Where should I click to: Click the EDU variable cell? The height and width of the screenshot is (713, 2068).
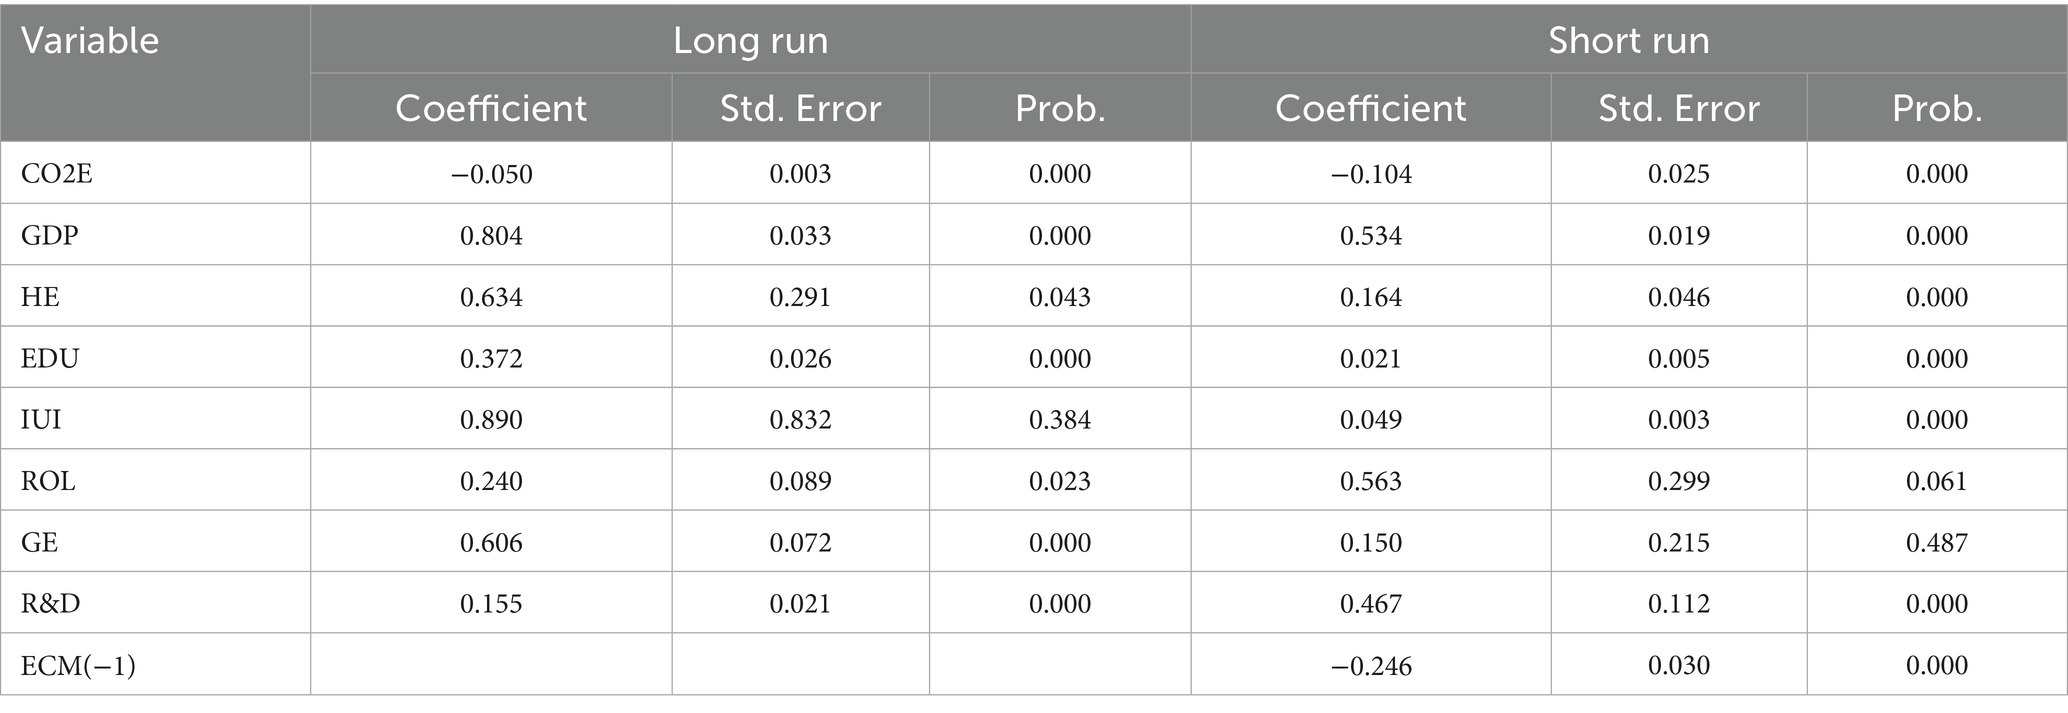point(50,359)
